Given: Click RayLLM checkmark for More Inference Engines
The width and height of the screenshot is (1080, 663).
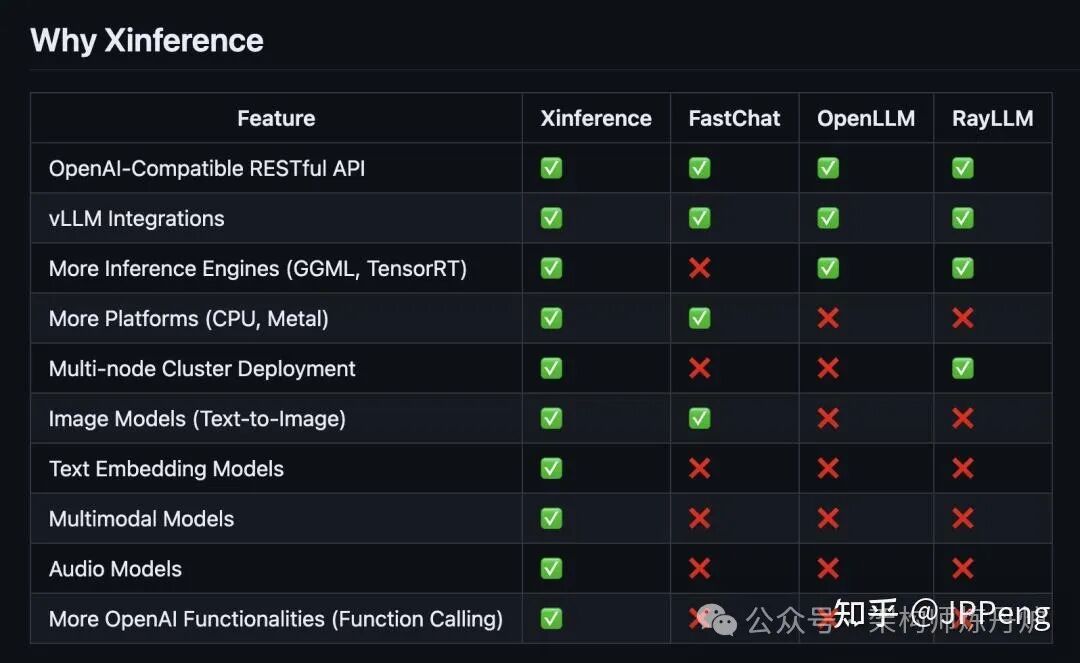Looking at the screenshot, I should pos(962,268).
